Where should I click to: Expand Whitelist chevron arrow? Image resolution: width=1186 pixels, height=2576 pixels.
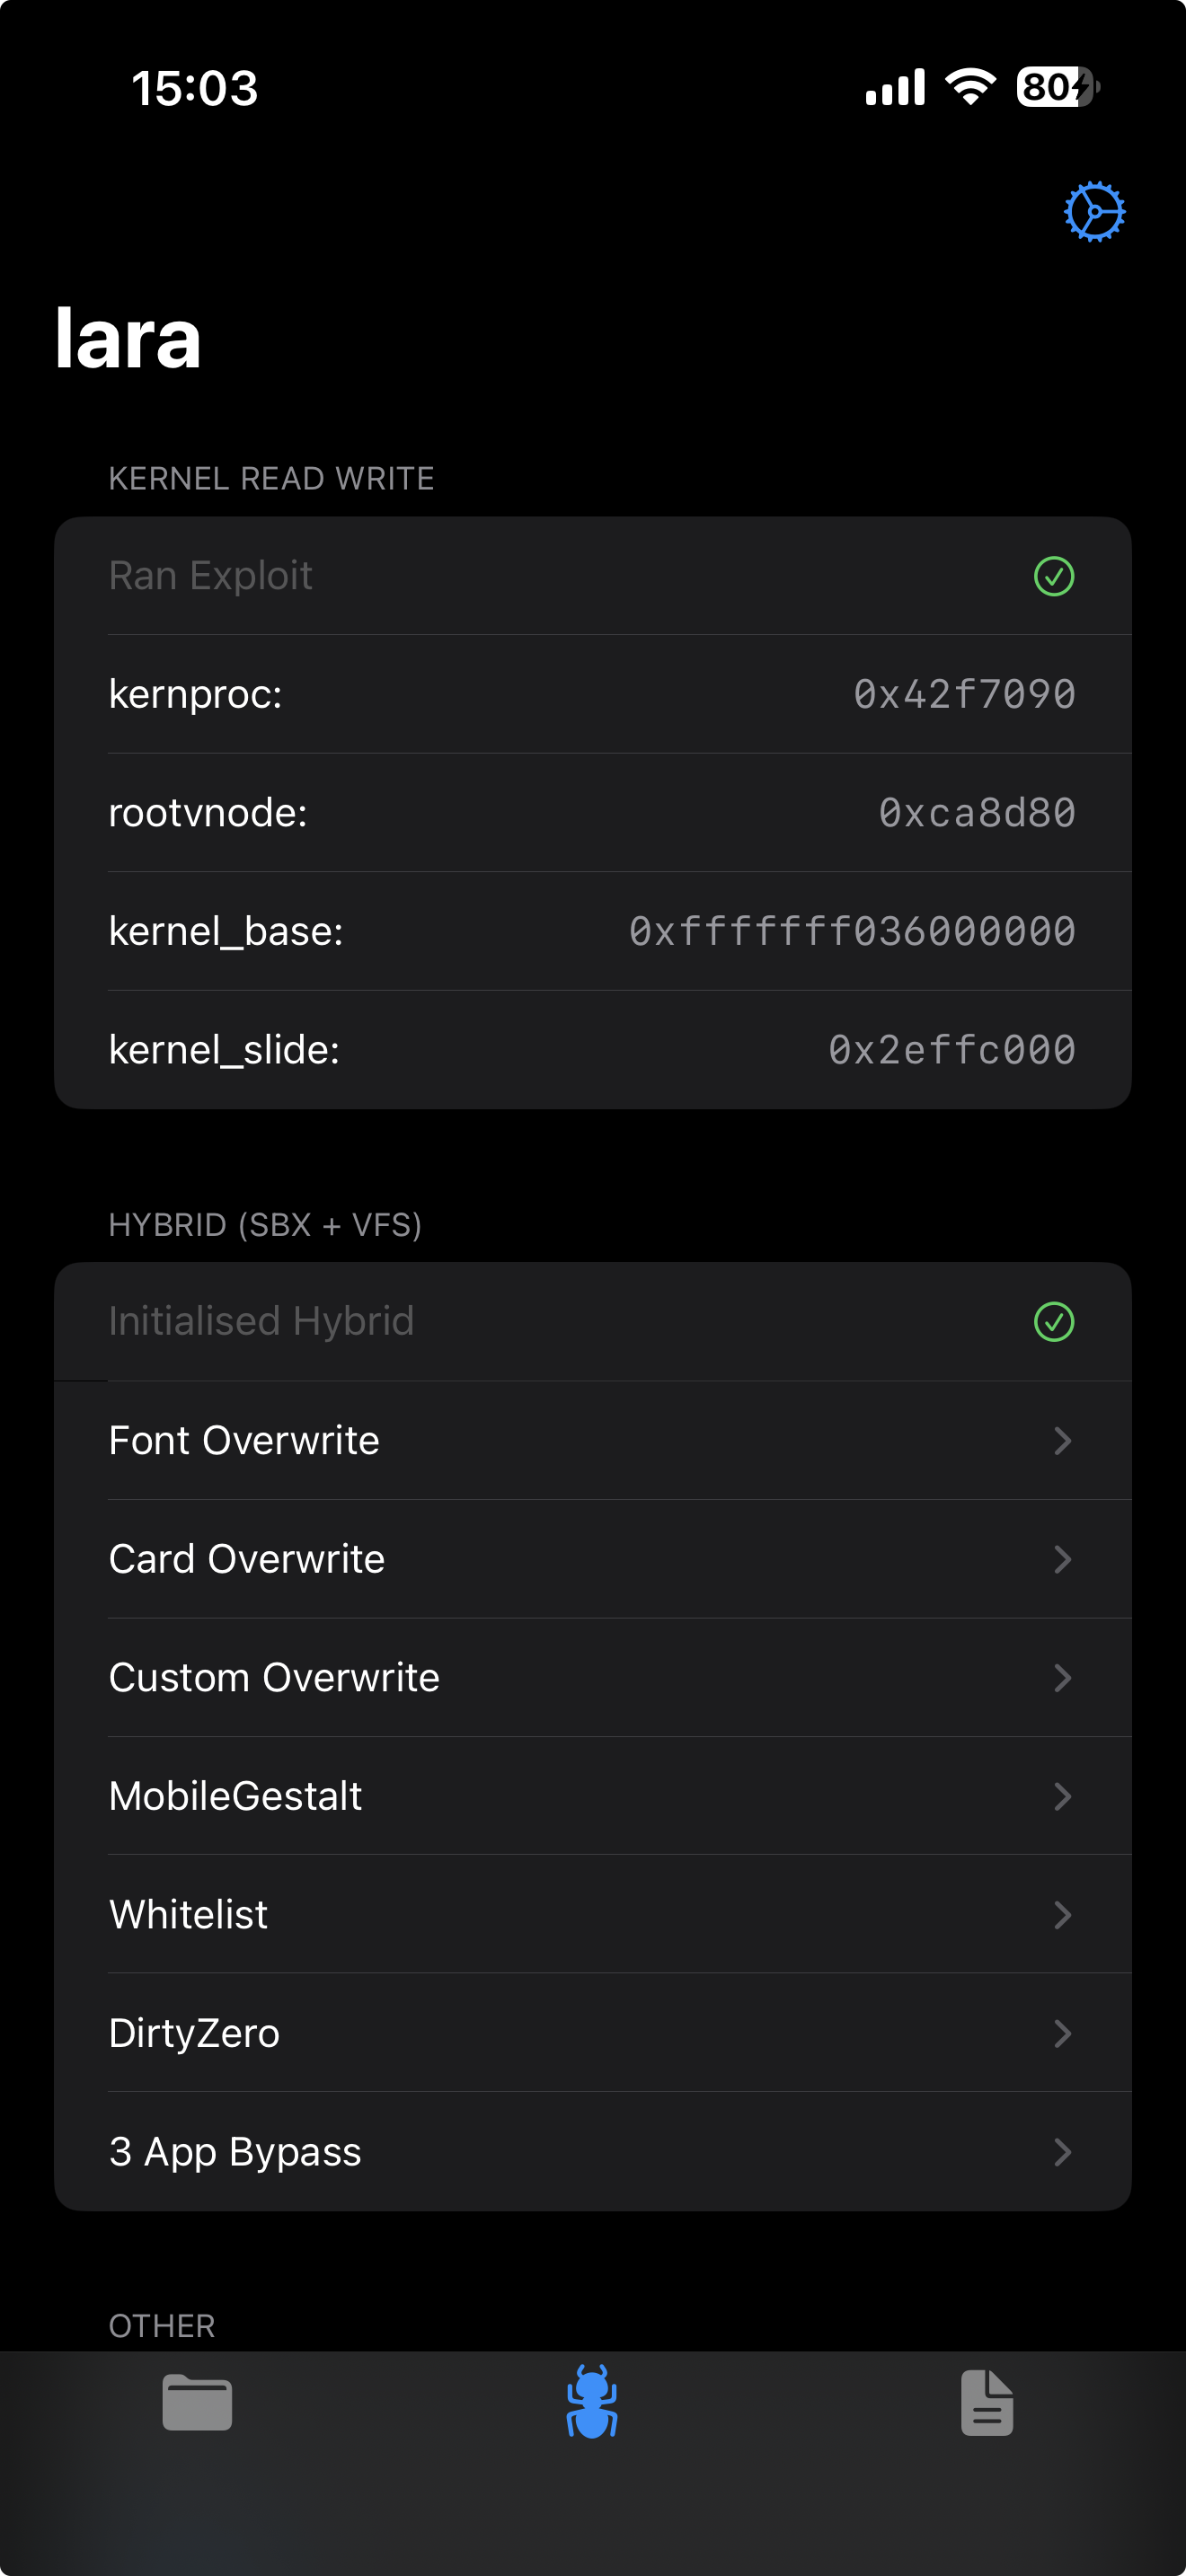(x=1063, y=1915)
